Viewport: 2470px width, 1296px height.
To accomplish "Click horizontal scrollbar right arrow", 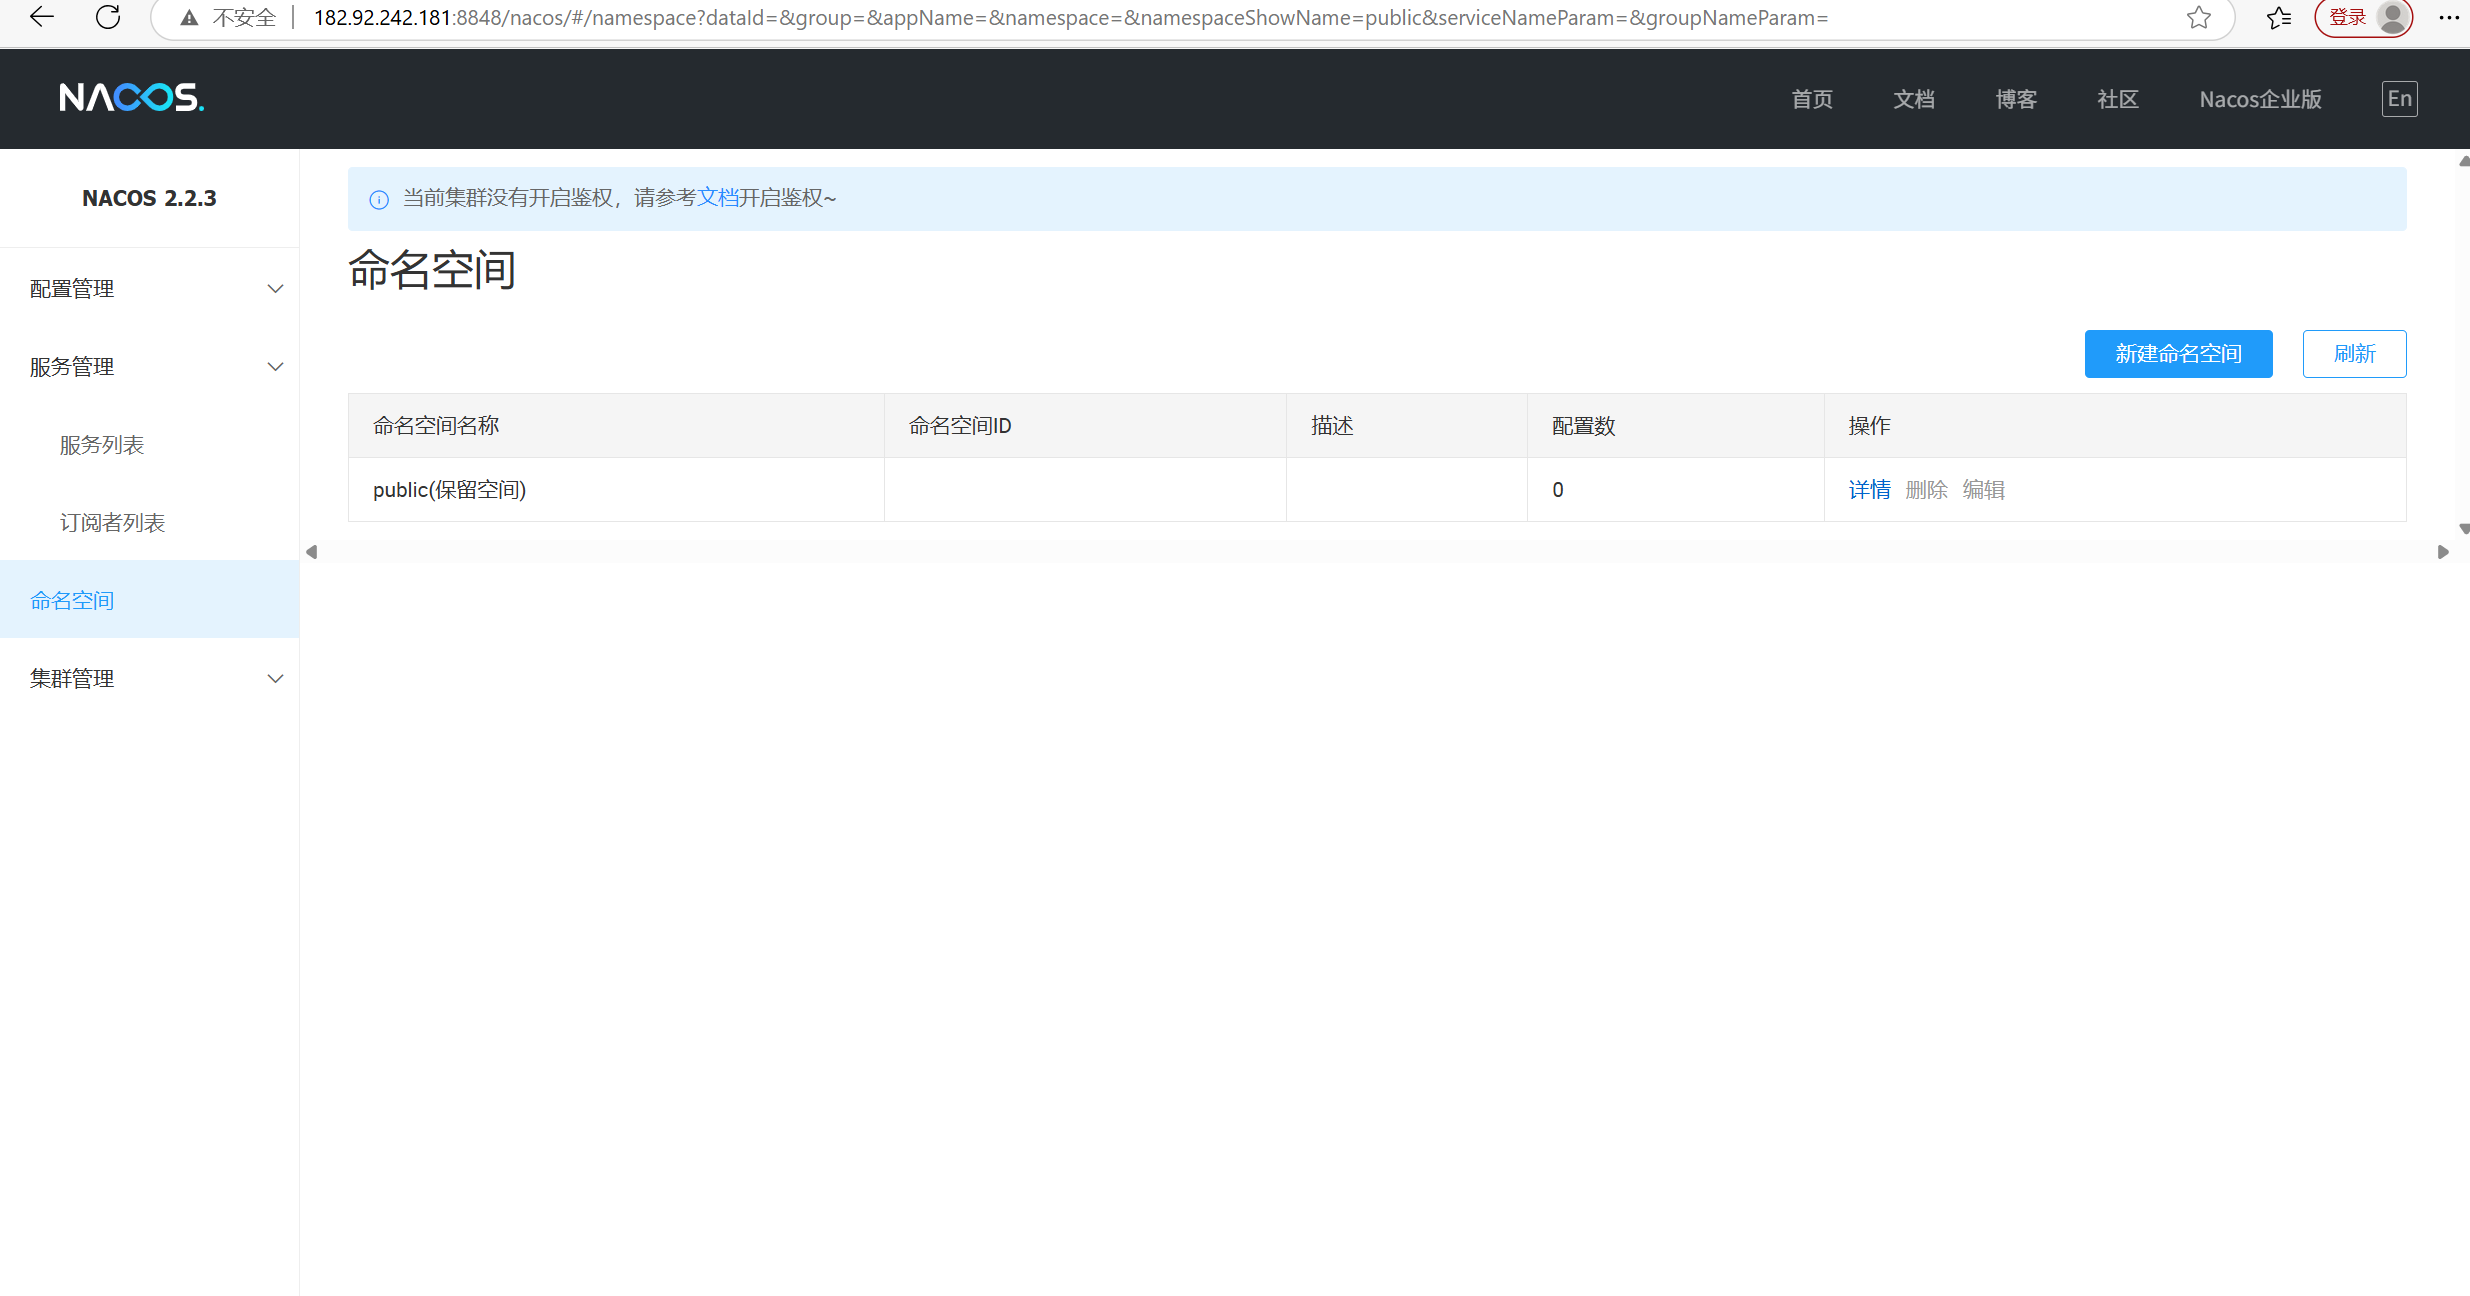I will [2443, 552].
